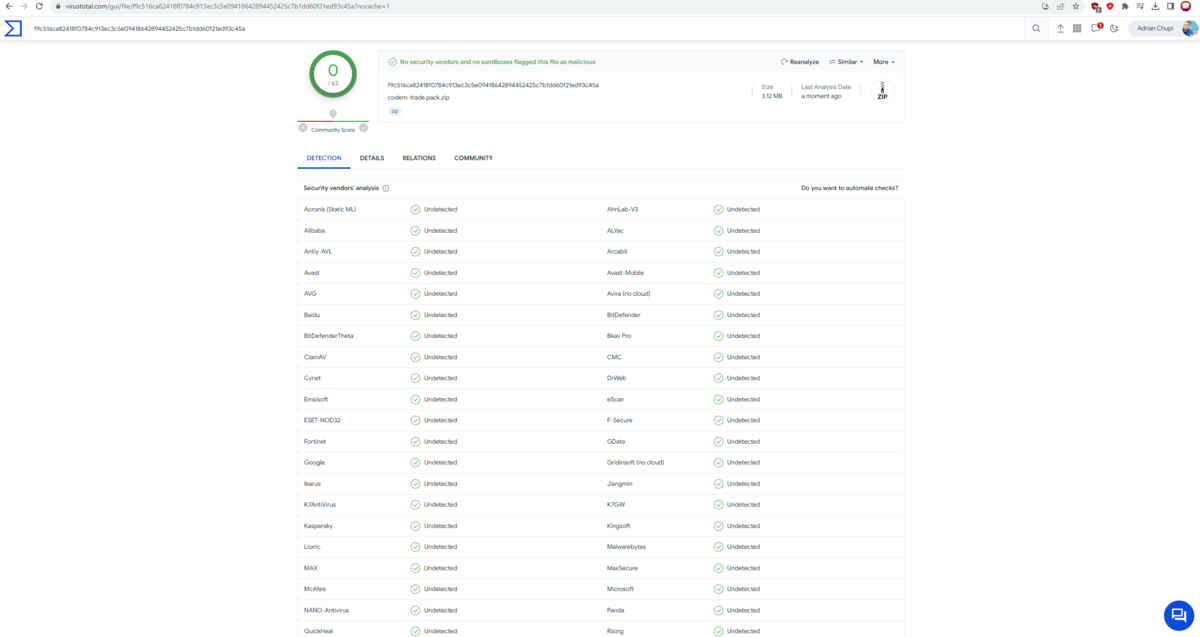The width and height of the screenshot is (1200, 637).
Task: Open Adrian Chupi account menu
Action: pos(1163,28)
